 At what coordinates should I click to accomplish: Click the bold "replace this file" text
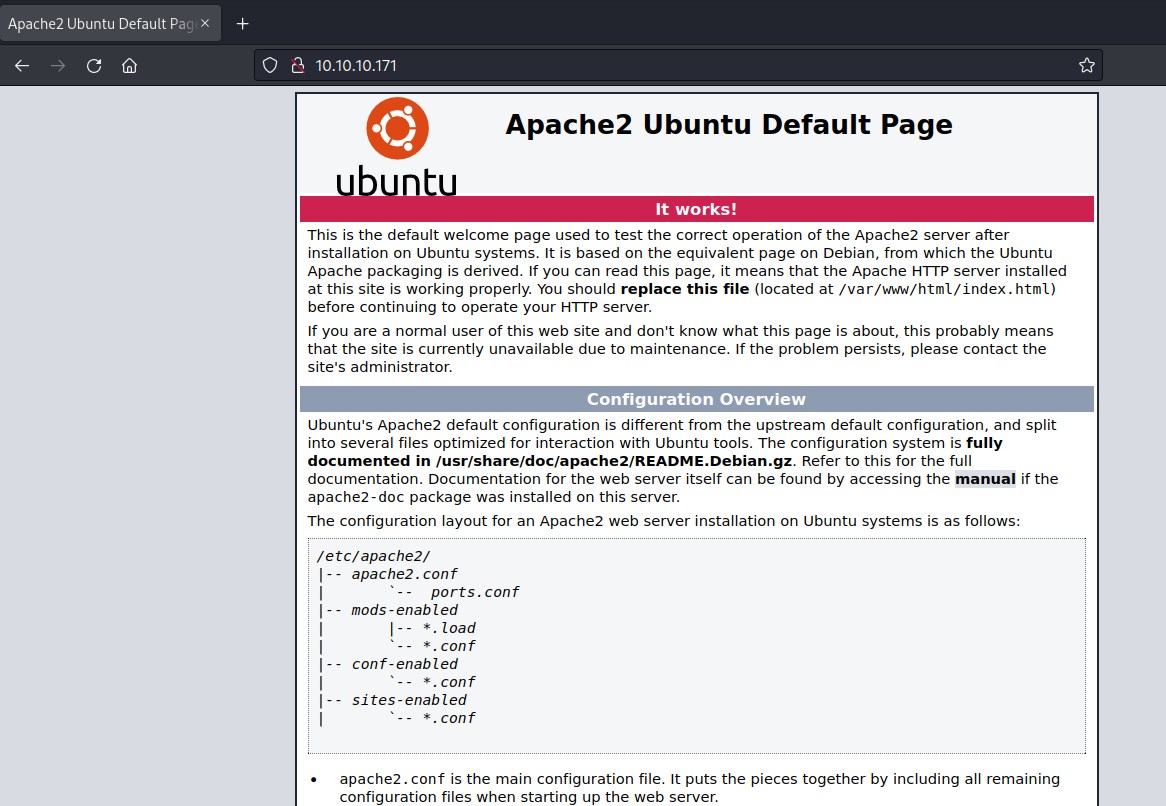coord(685,289)
